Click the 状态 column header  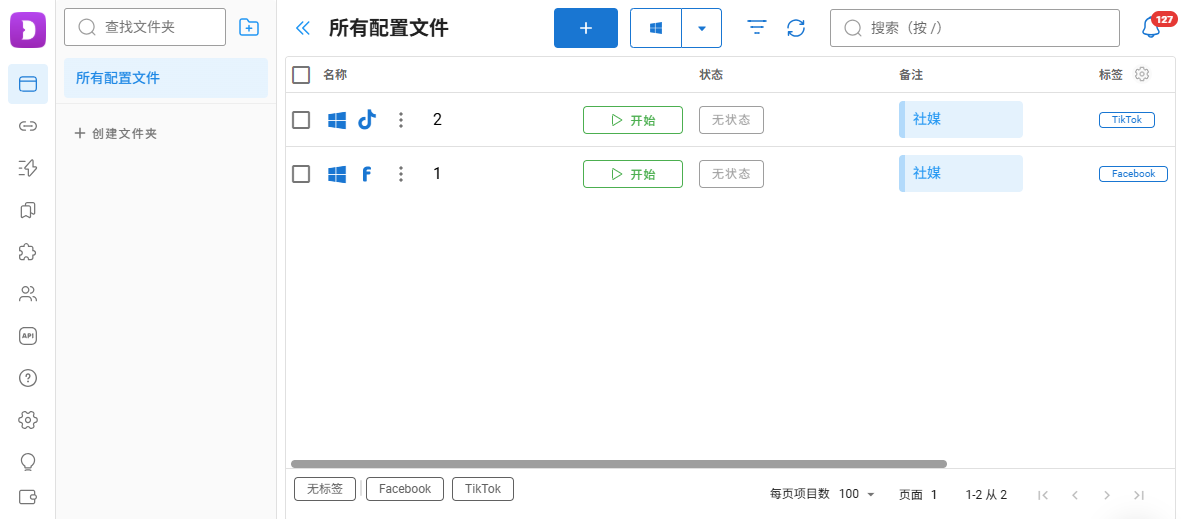pos(711,75)
